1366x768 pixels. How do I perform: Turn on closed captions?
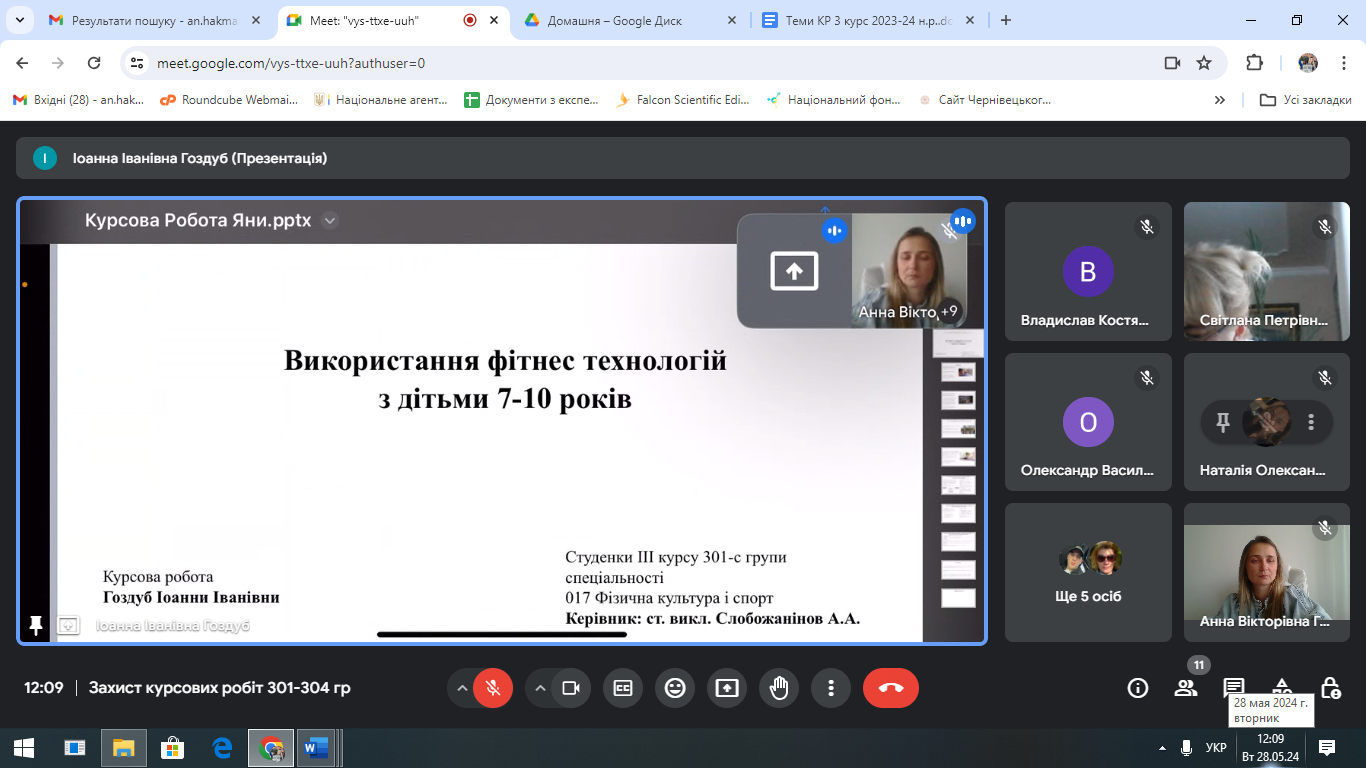click(623, 688)
